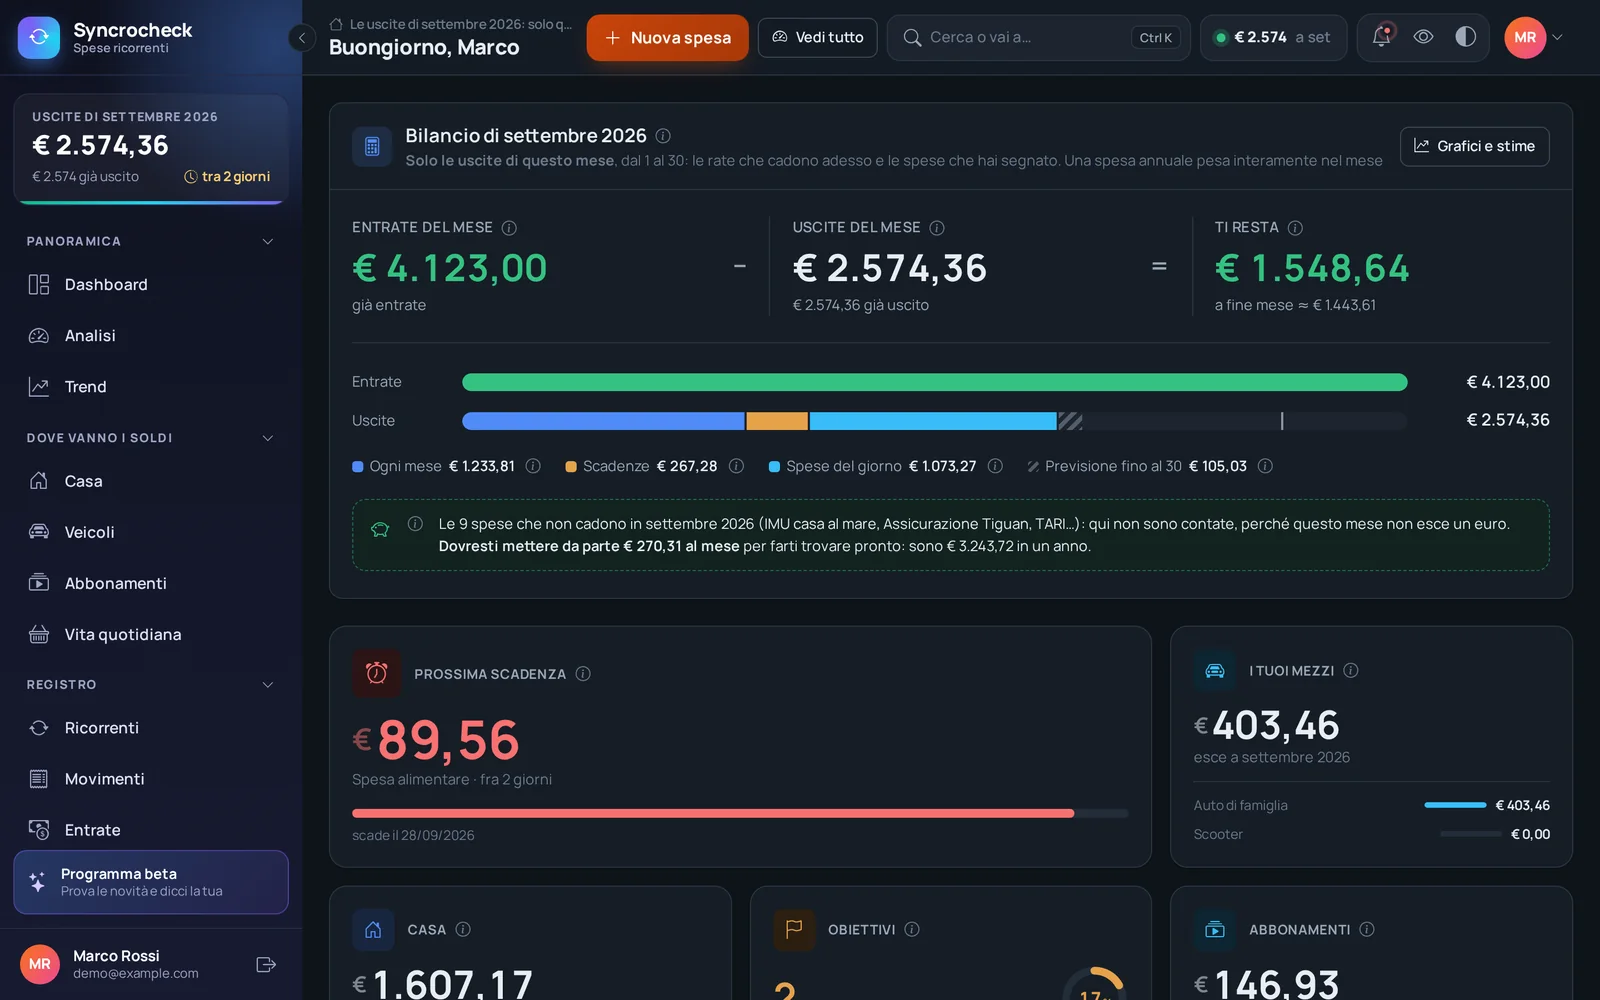Click the alarm clock icon of Prossima scadenza
The image size is (1600, 1000).
pos(376,673)
